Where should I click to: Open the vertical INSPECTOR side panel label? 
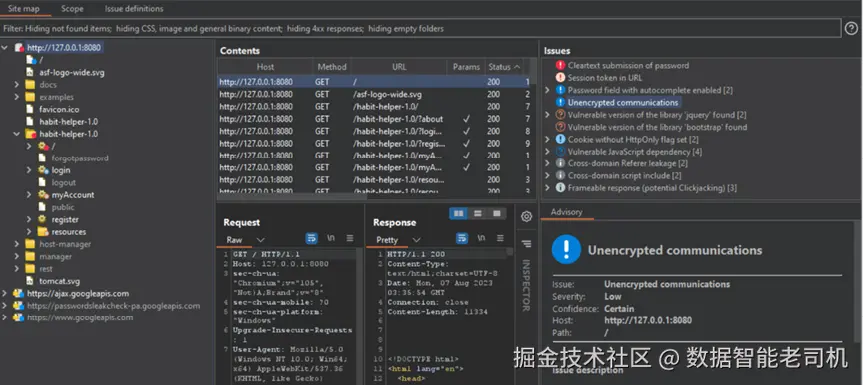pyautogui.click(x=526, y=285)
